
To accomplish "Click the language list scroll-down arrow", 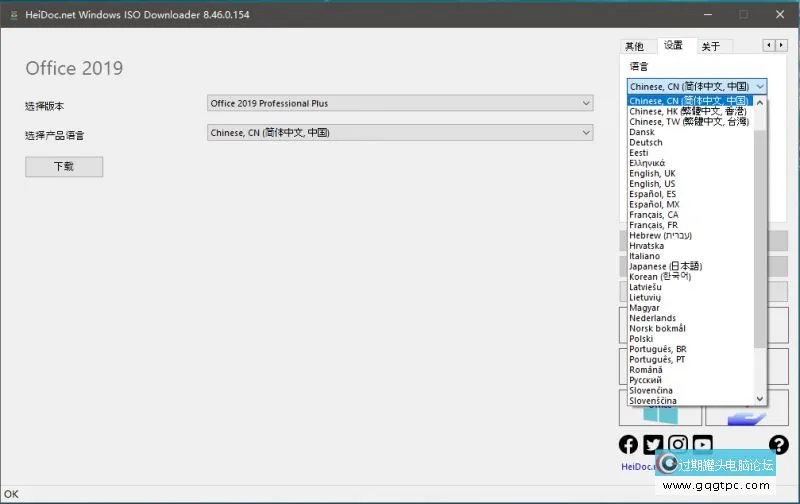I will 760,398.
